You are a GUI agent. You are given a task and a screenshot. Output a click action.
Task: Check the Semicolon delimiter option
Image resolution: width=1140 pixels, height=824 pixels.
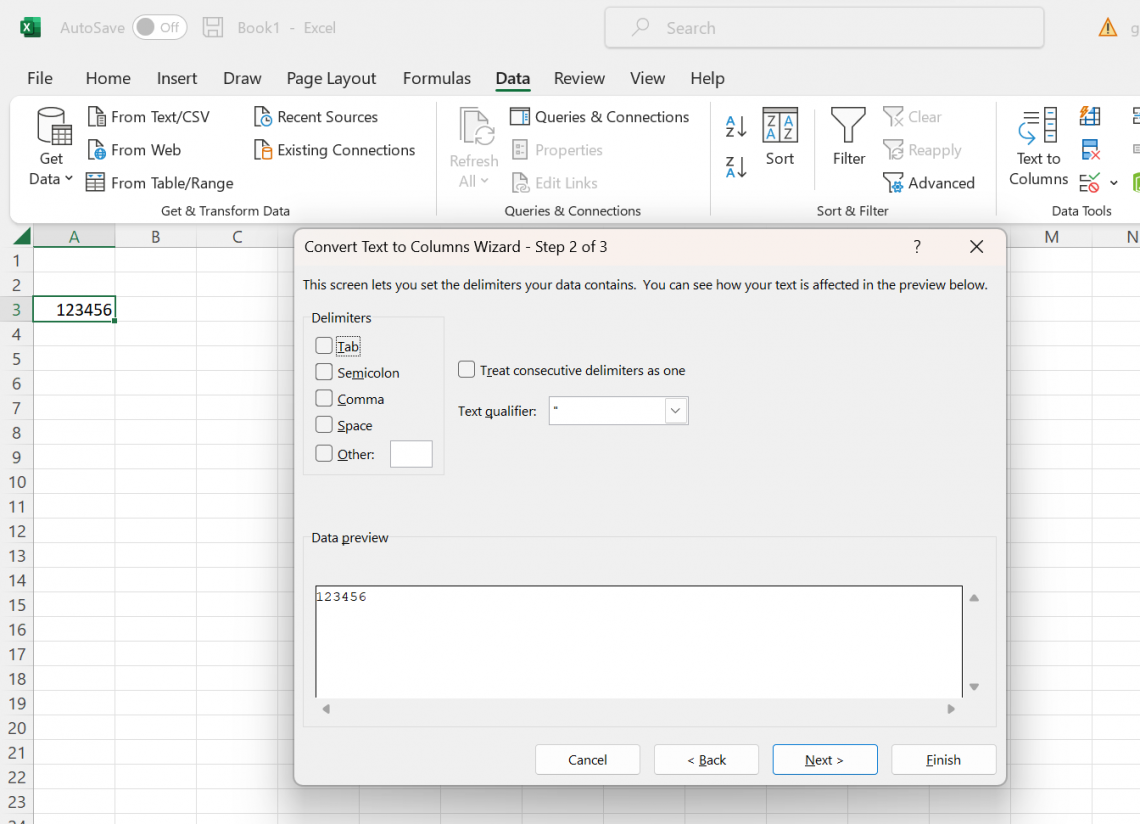pyautogui.click(x=324, y=372)
